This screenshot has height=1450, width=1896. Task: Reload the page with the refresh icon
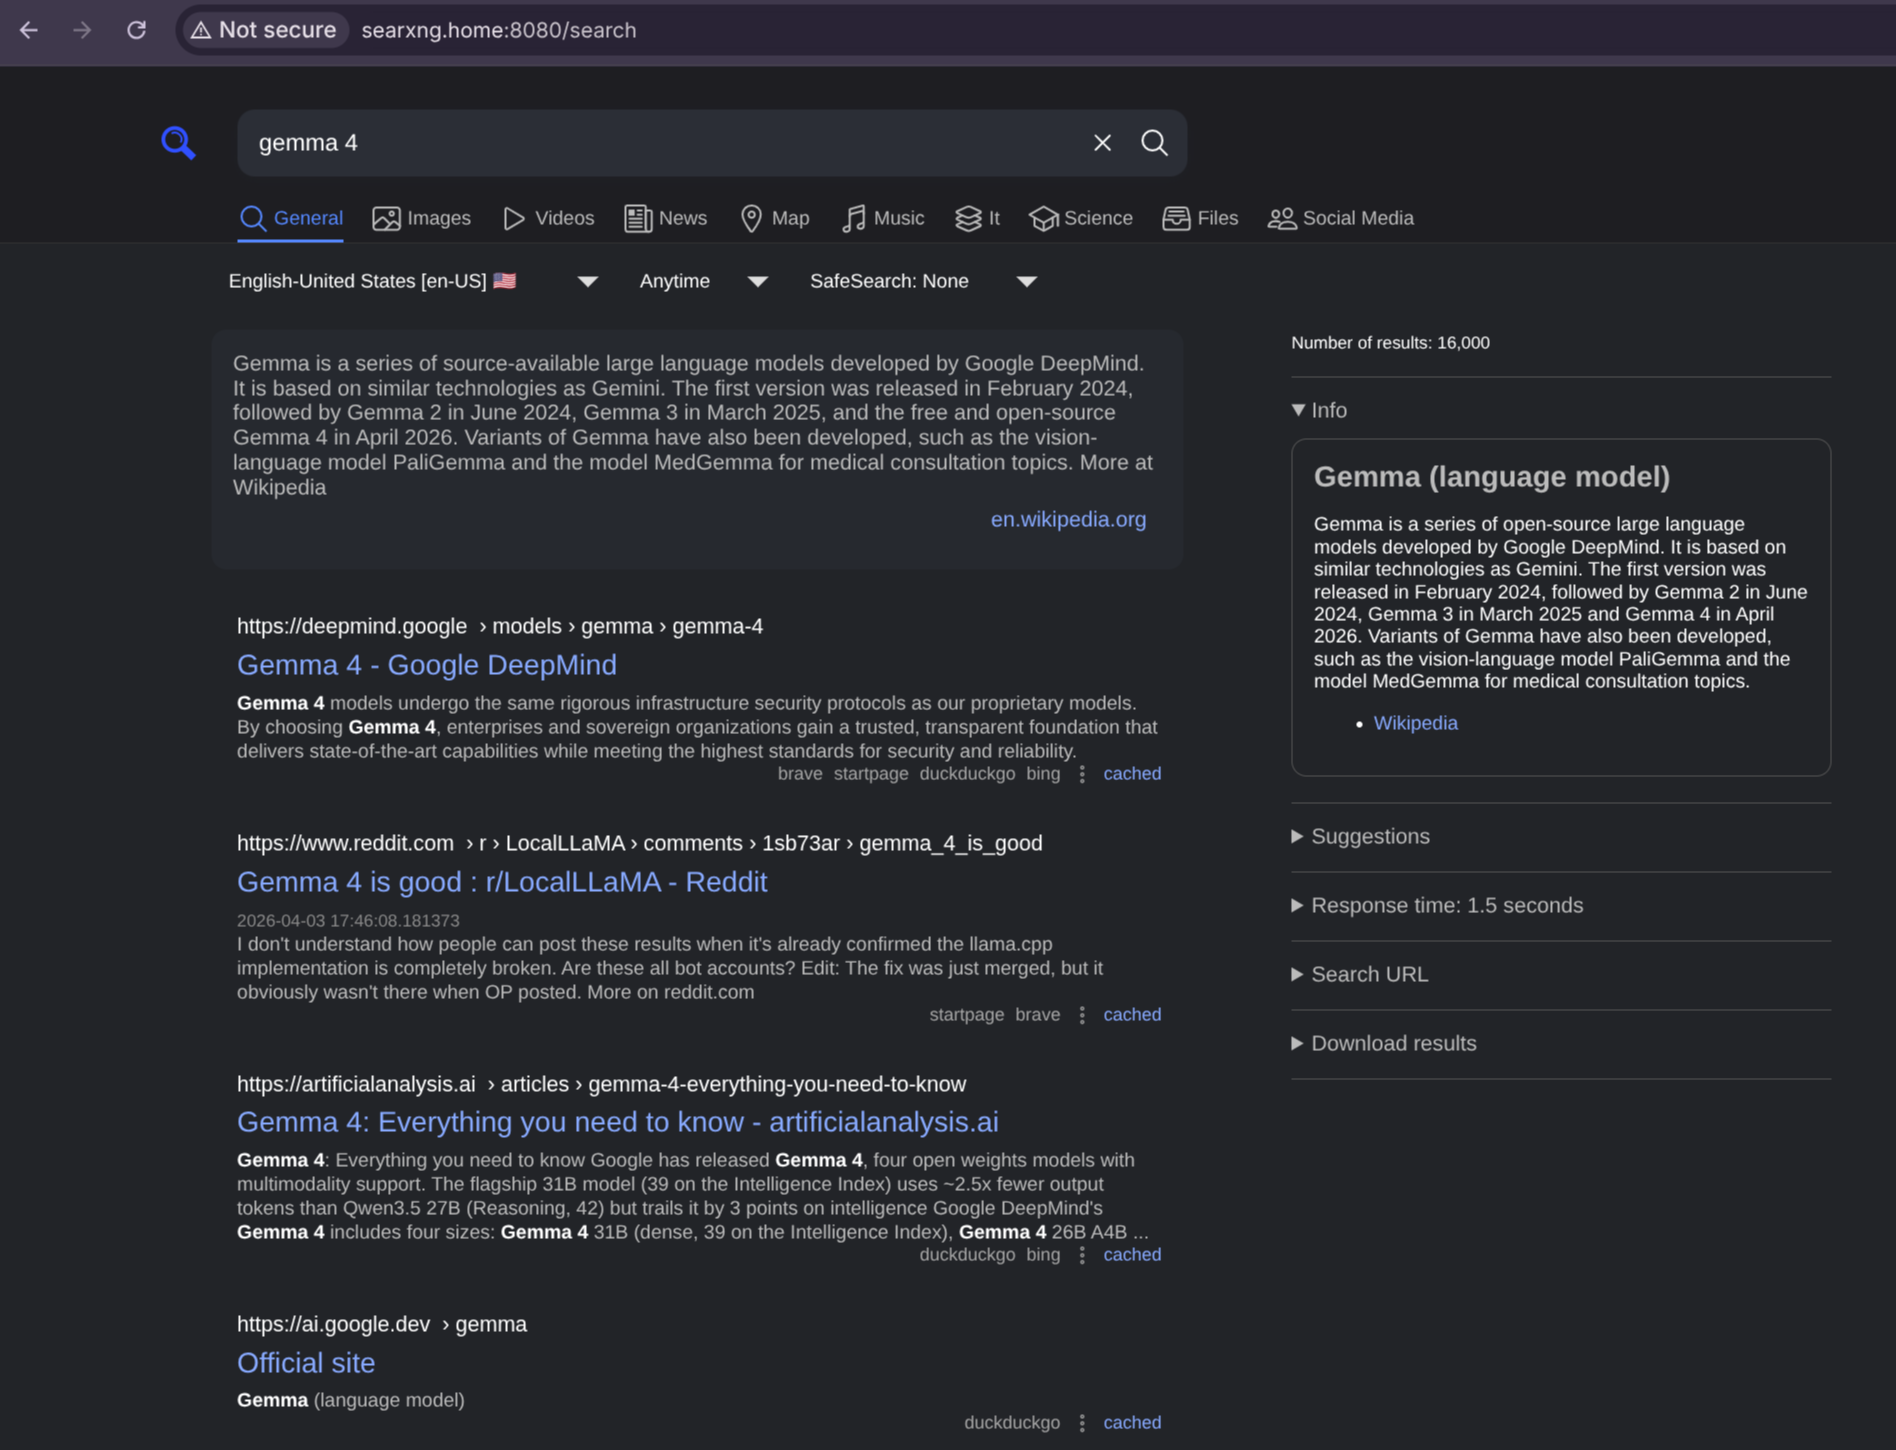[x=137, y=30]
